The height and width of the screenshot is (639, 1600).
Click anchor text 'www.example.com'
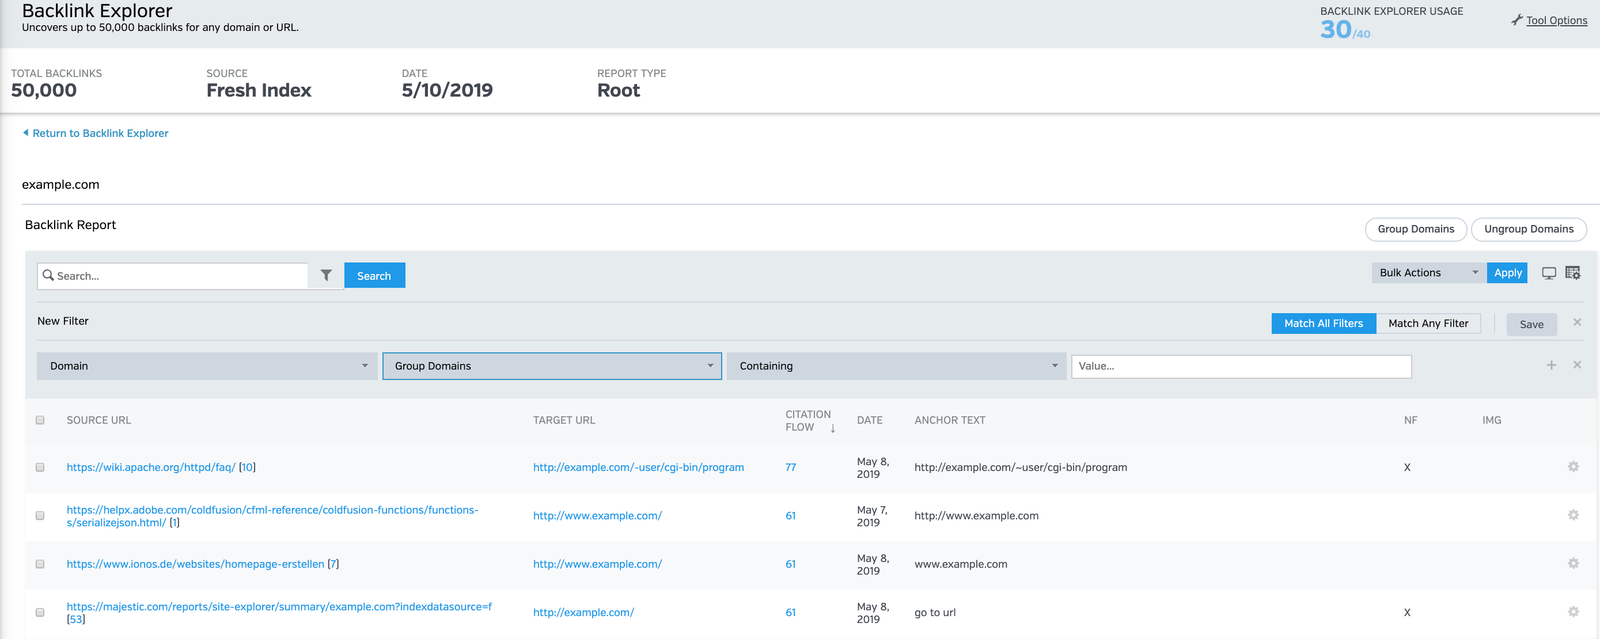coord(961,564)
